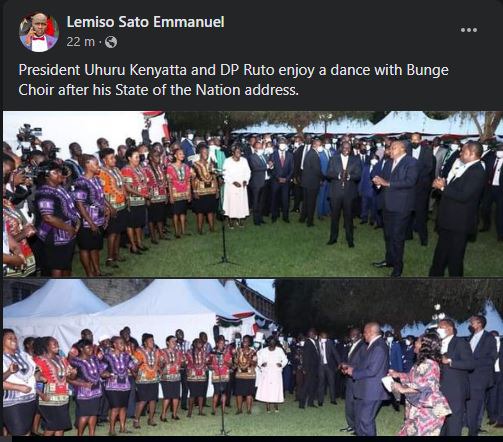Screen dimensions: 503x442
Task: Open Lemiso Sato Emmanuel's profile picture
Action: coord(39,32)
